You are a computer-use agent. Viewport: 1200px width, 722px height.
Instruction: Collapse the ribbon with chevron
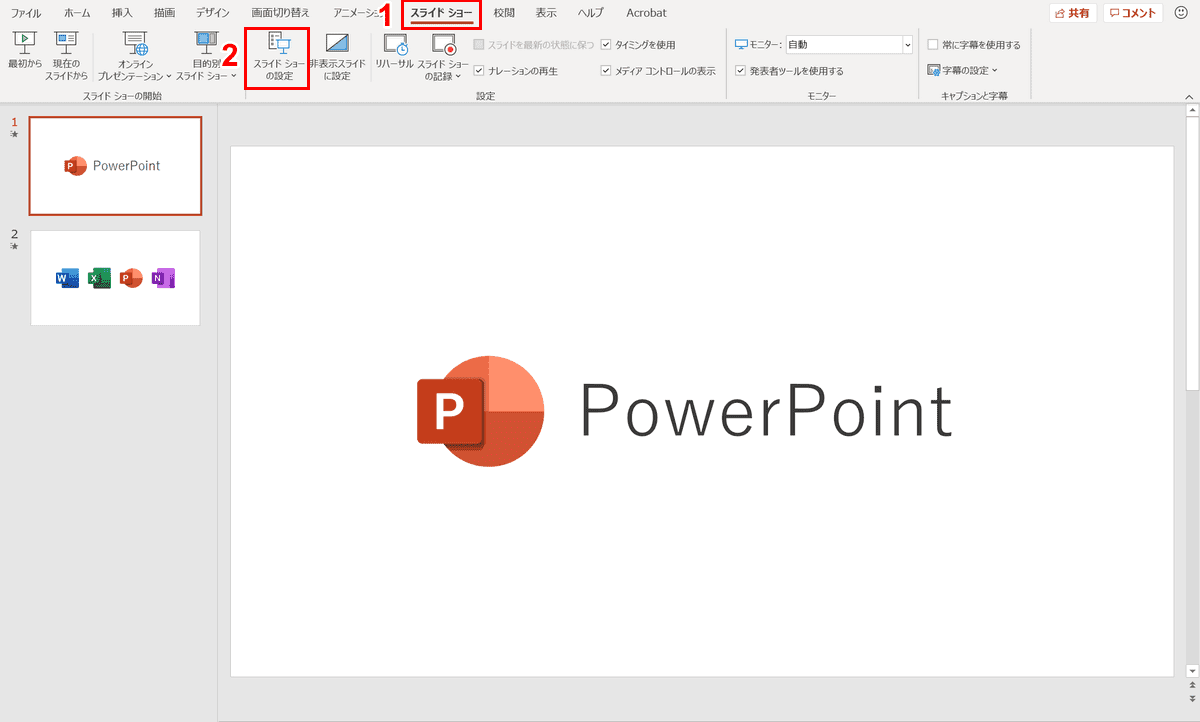(1188, 96)
